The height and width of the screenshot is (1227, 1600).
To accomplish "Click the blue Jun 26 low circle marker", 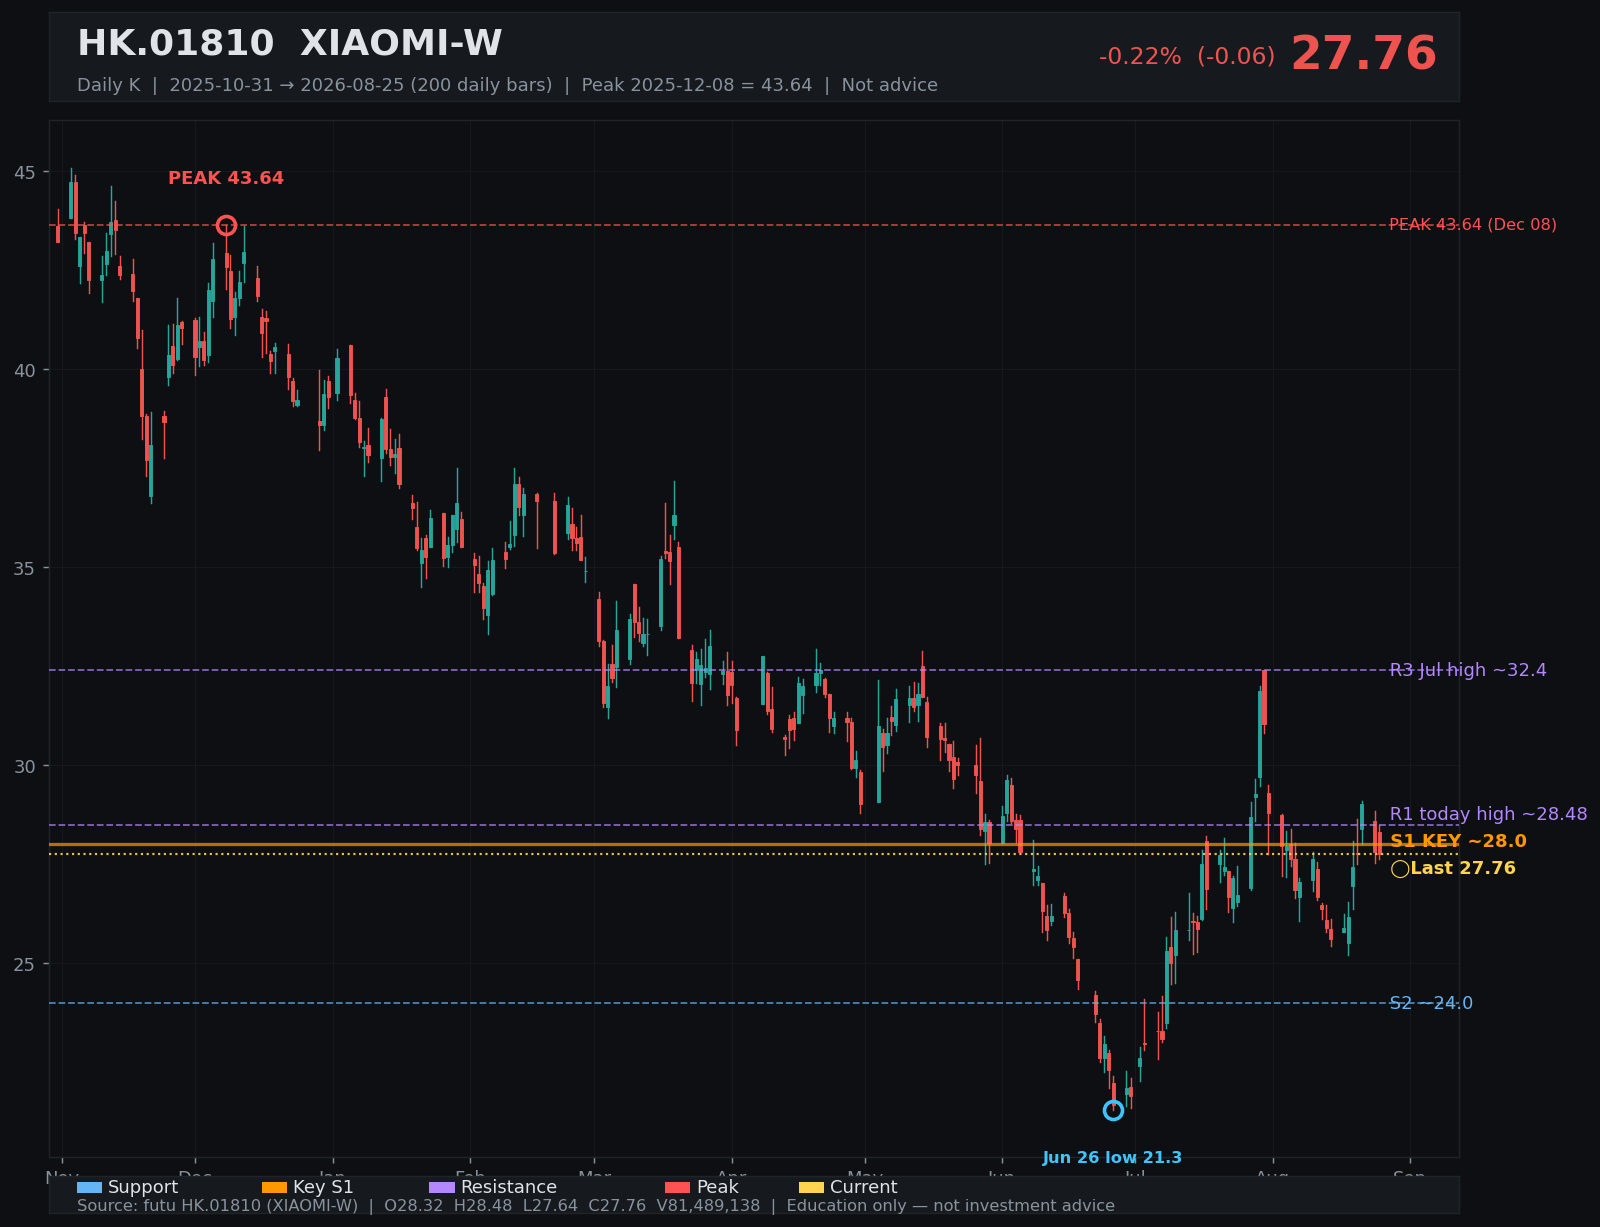I will (x=1113, y=1110).
